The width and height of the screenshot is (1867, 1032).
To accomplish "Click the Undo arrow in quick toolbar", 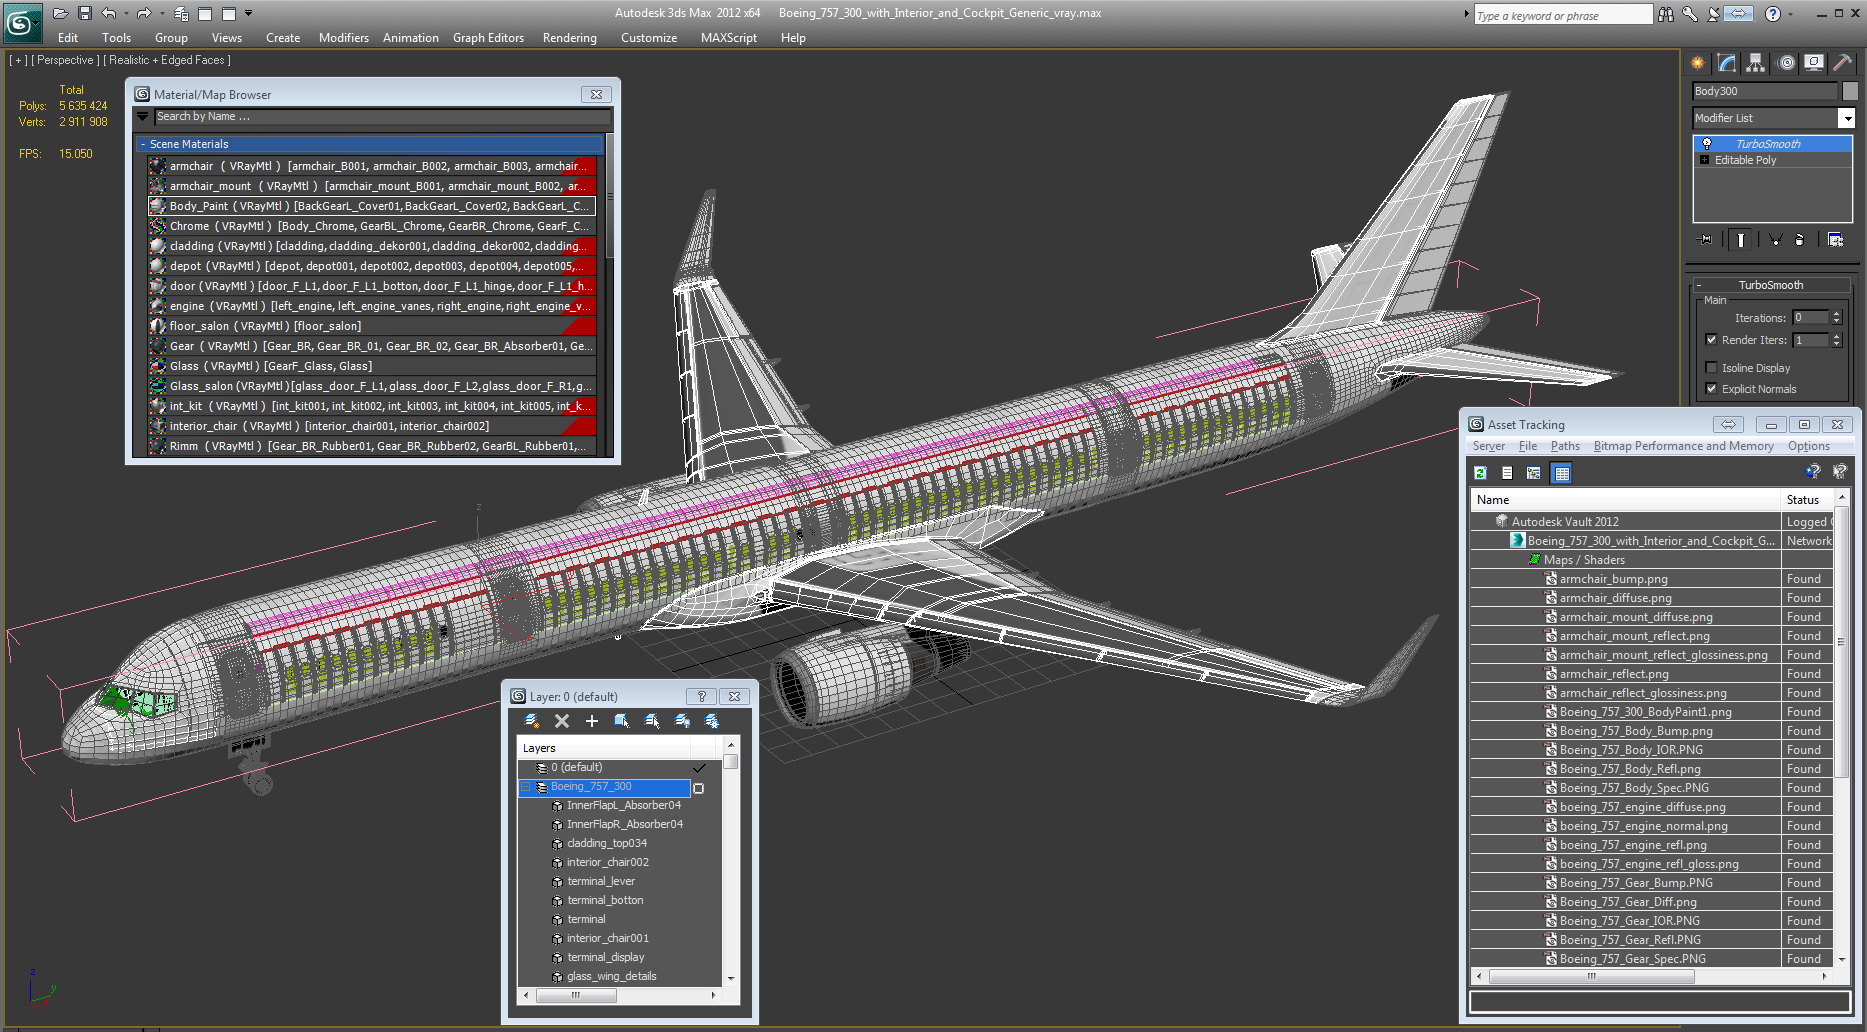I will (109, 13).
